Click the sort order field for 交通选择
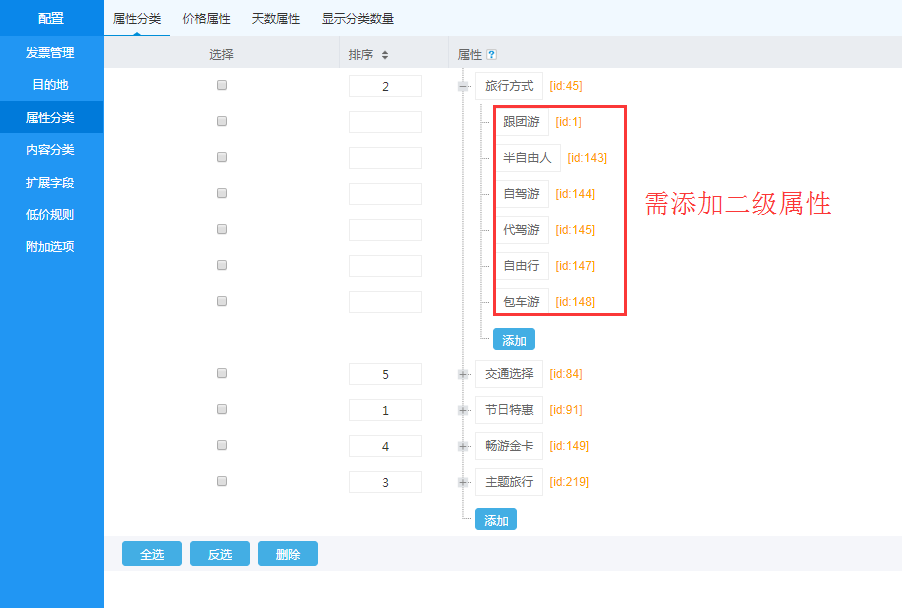The width and height of the screenshot is (902, 608). (385, 374)
